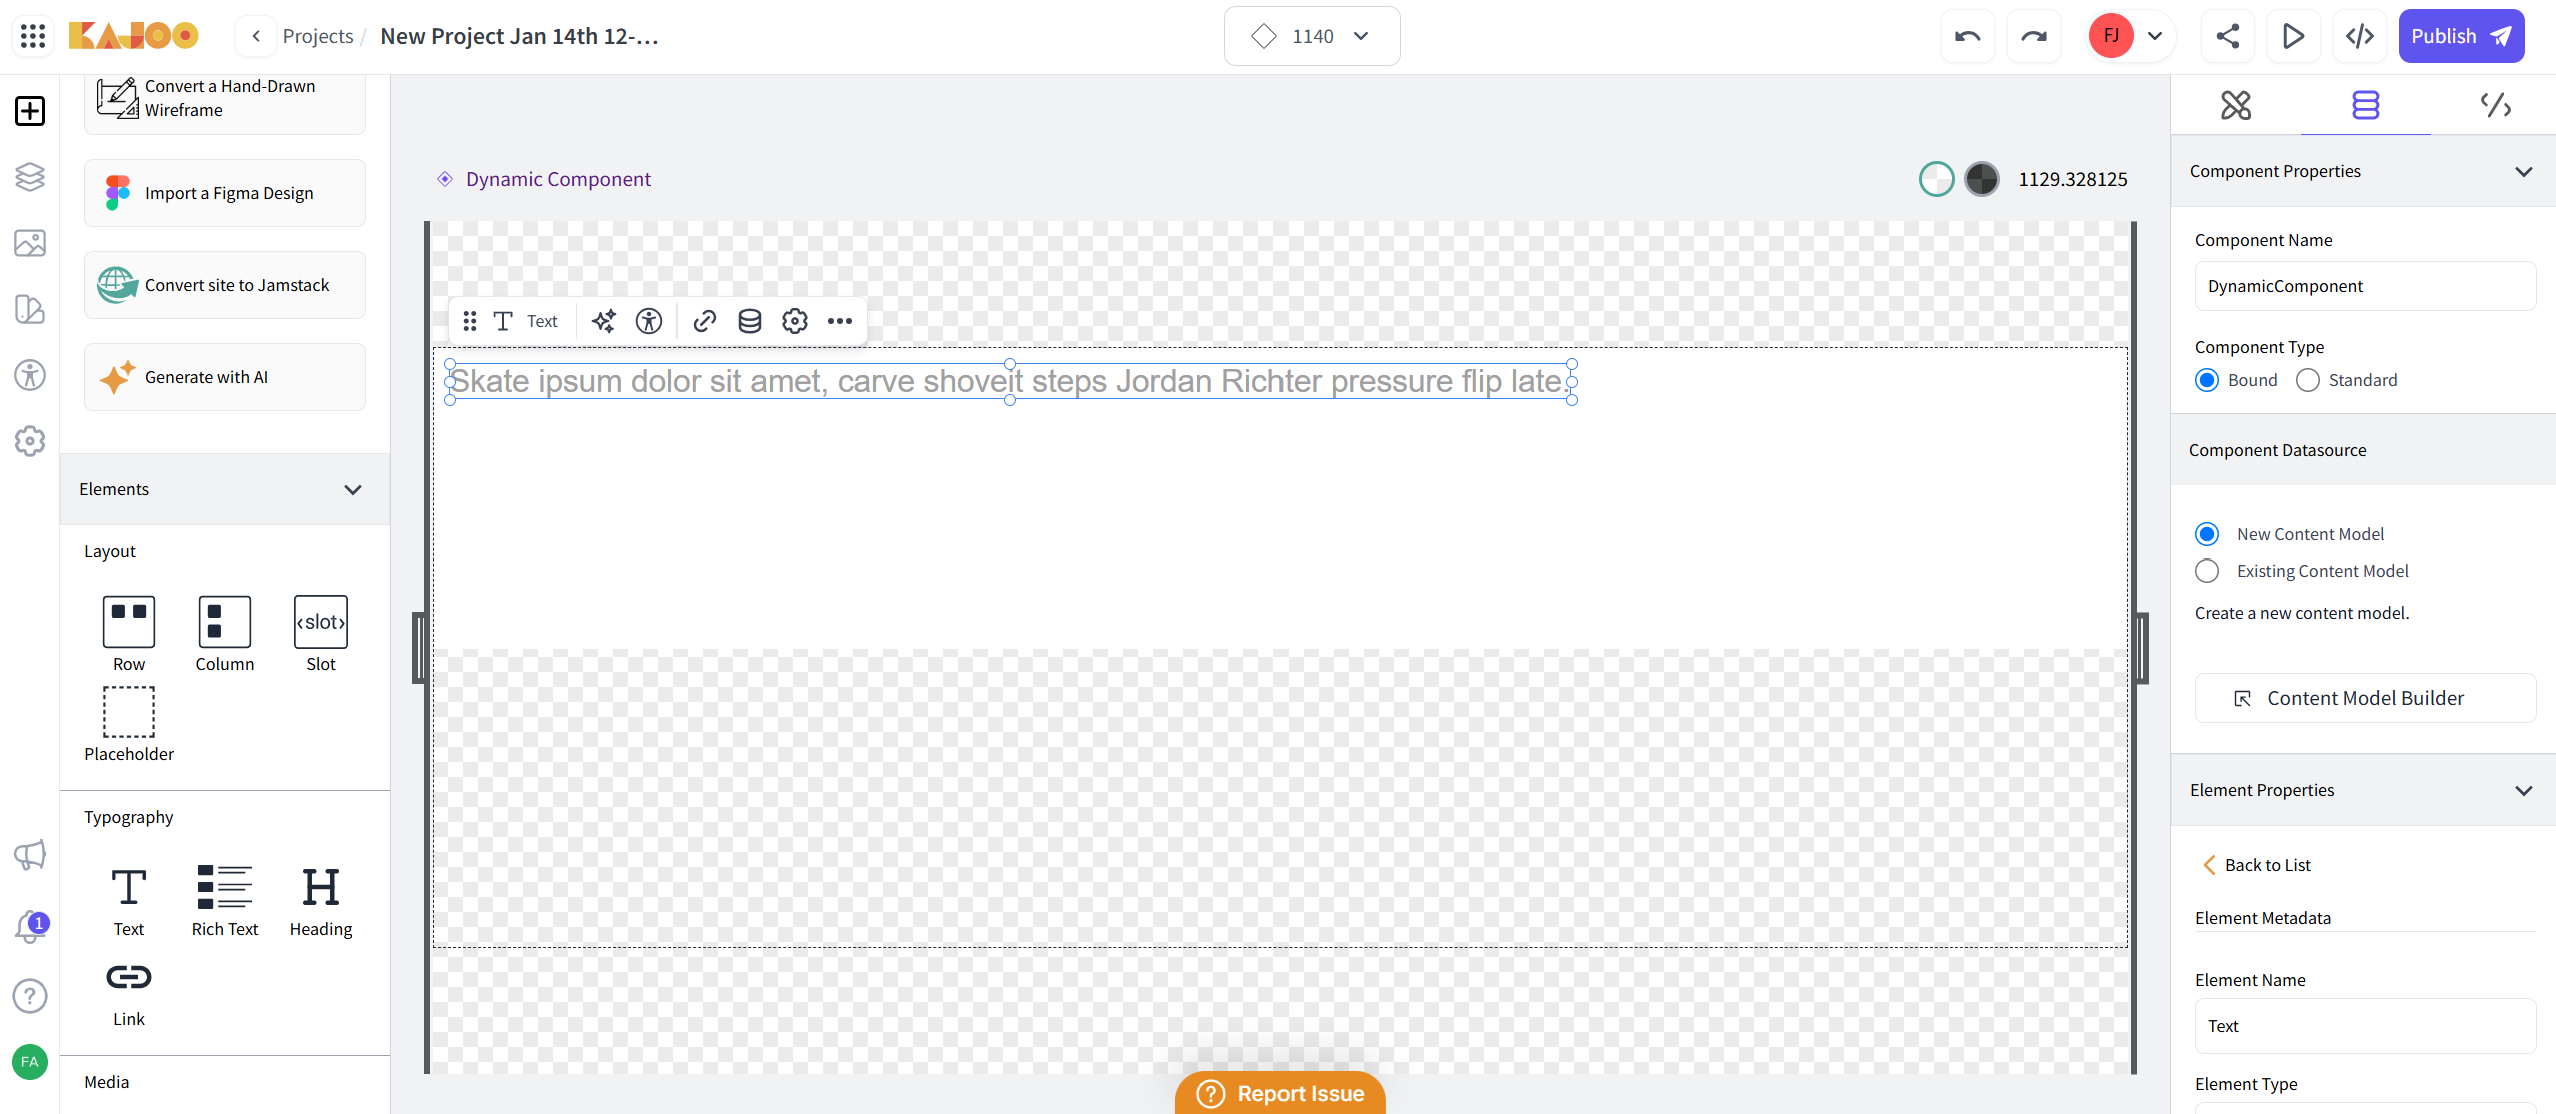This screenshot has width=2556, height=1114.
Task: Select the Existing Content Model option
Action: pos(2207,571)
